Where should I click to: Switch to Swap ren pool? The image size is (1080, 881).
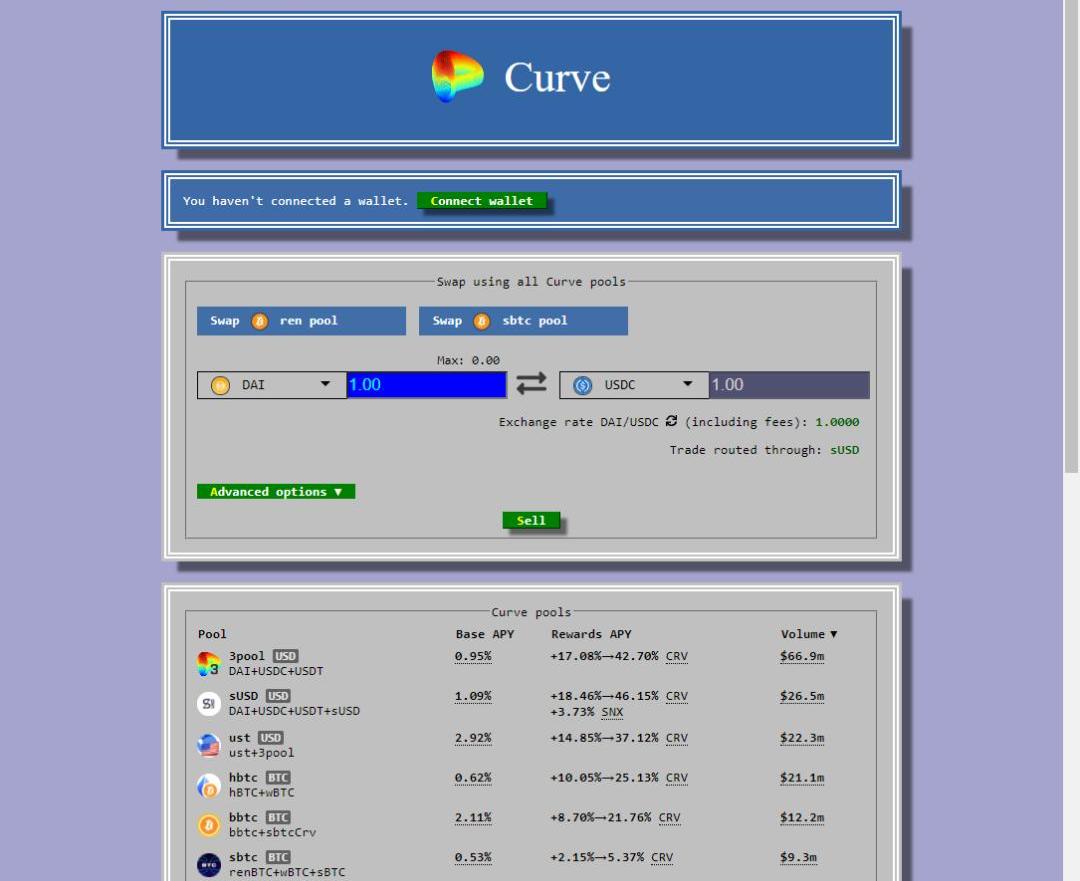pyautogui.click(x=301, y=321)
